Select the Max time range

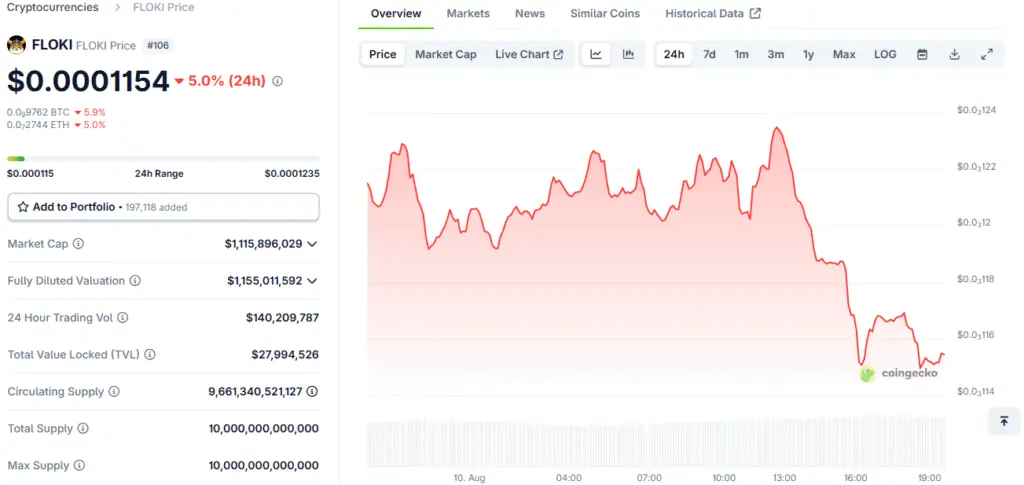pyautogui.click(x=844, y=54)
